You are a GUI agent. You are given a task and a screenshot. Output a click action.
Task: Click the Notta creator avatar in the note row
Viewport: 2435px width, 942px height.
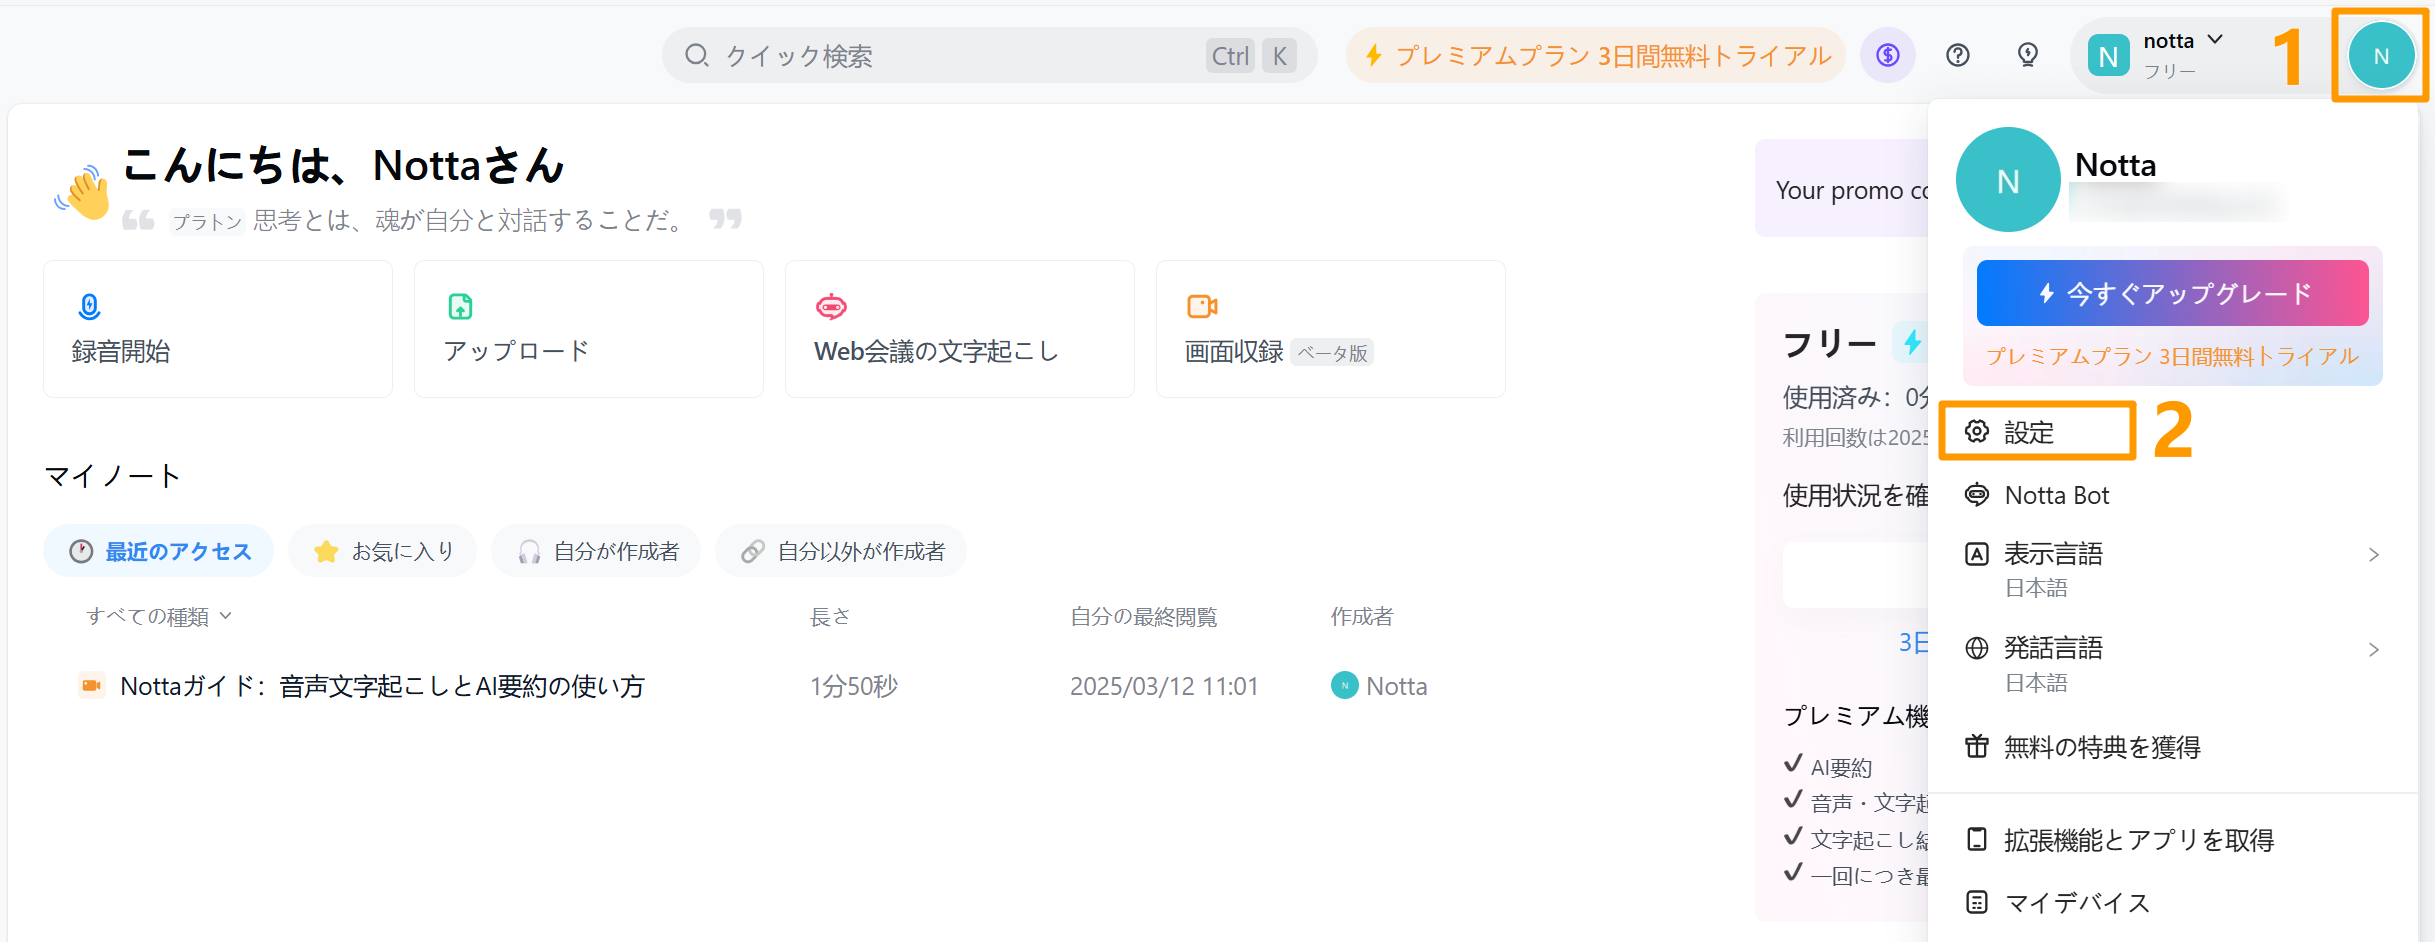click(1345, 685)
